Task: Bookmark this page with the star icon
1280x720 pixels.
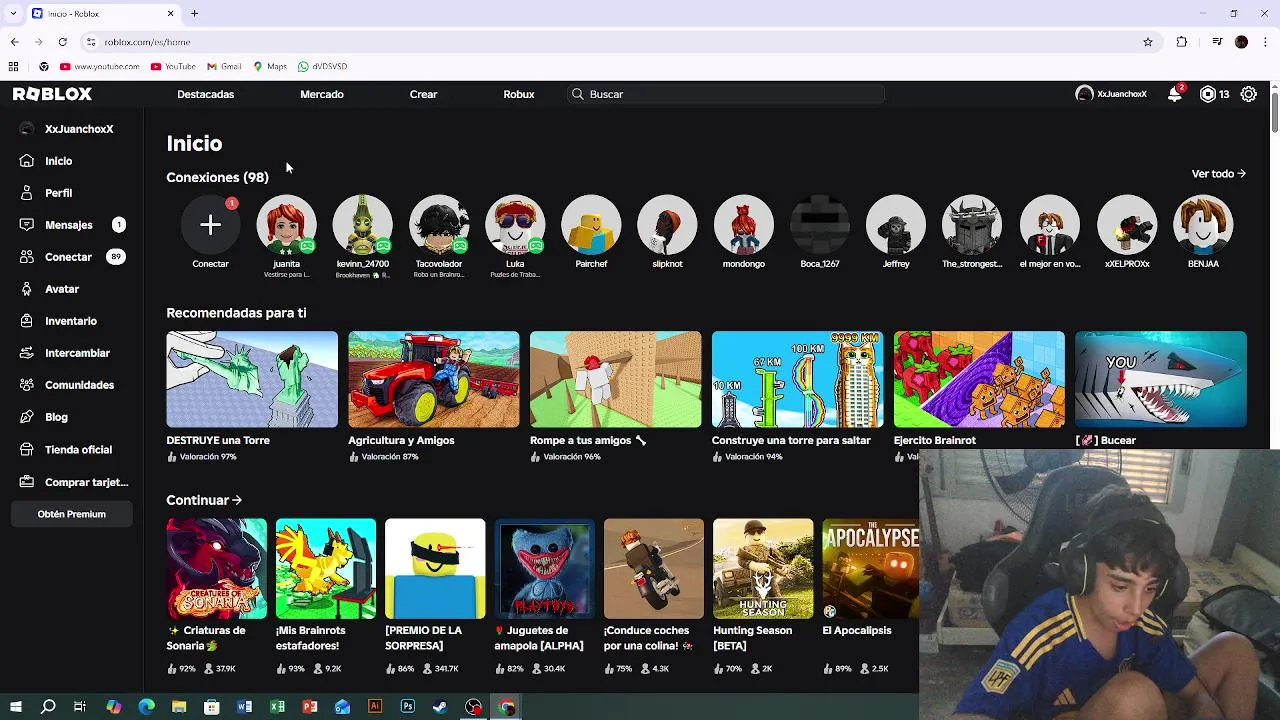Action: [1148, 42]
